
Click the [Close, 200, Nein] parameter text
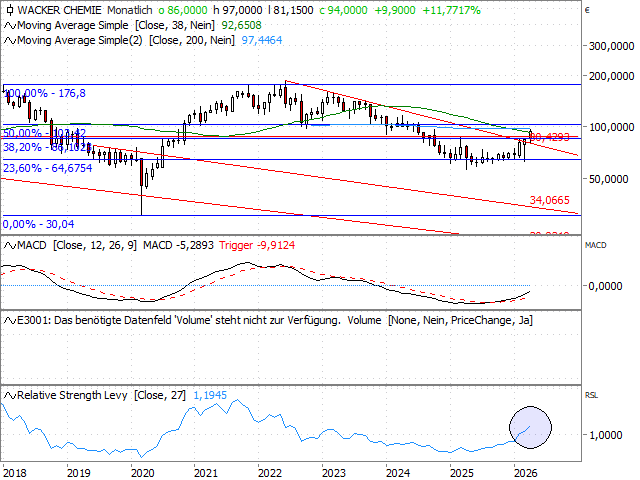192,40
